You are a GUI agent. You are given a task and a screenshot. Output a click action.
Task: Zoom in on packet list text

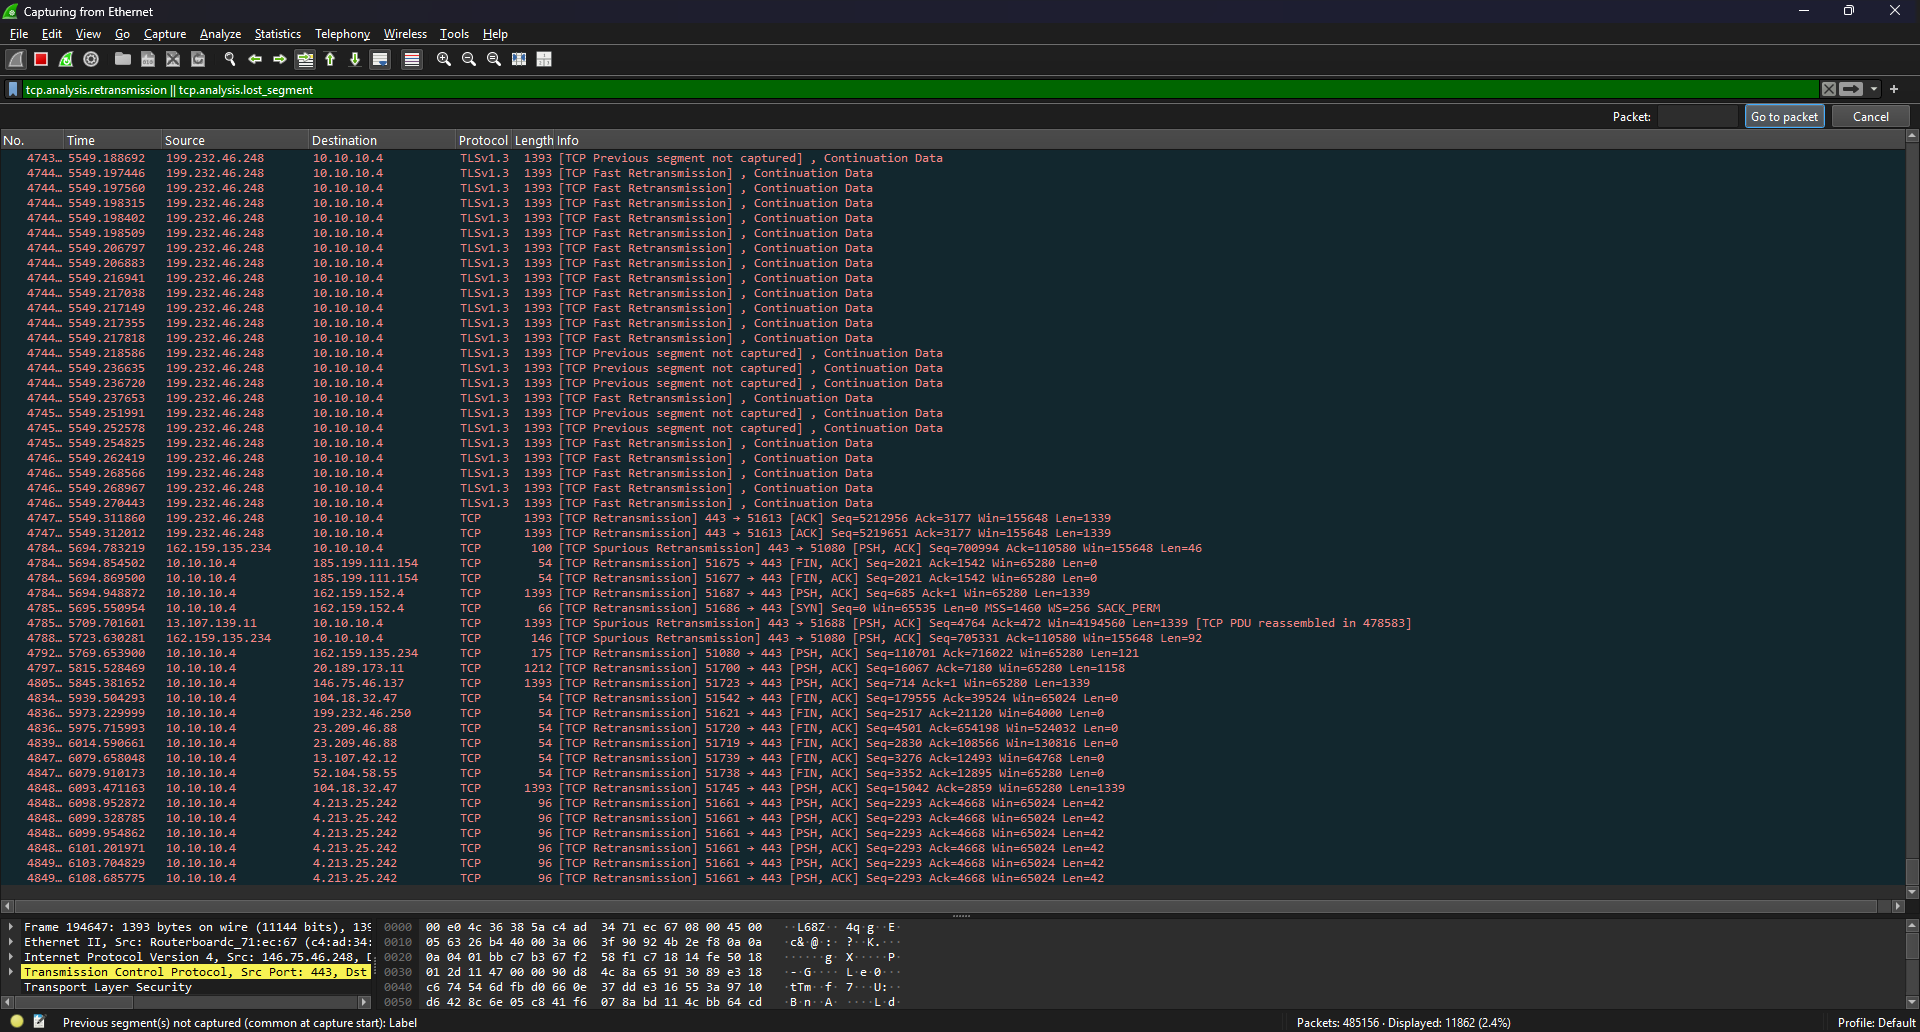(444, 60)
